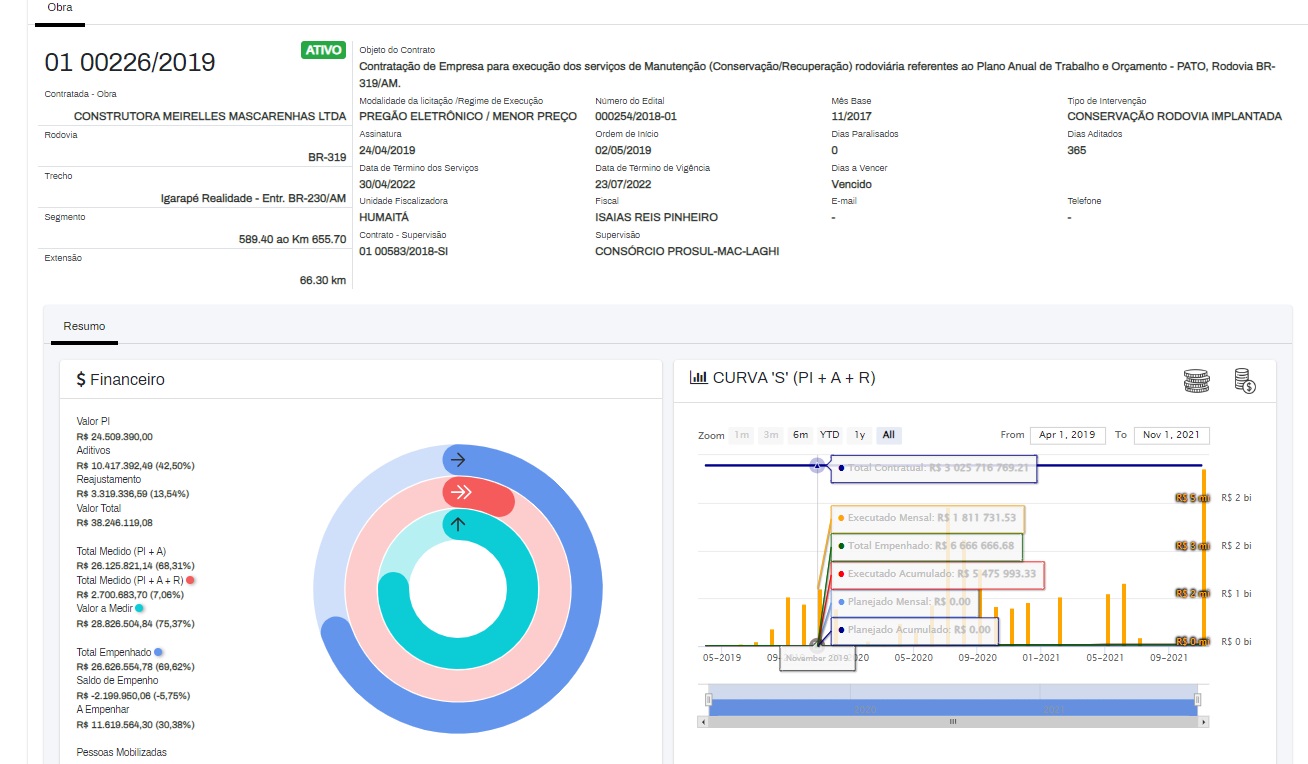Open the Obra tab
Image resolution: width=1308 pixels, height=764 pixels.
tap(60, 8)
